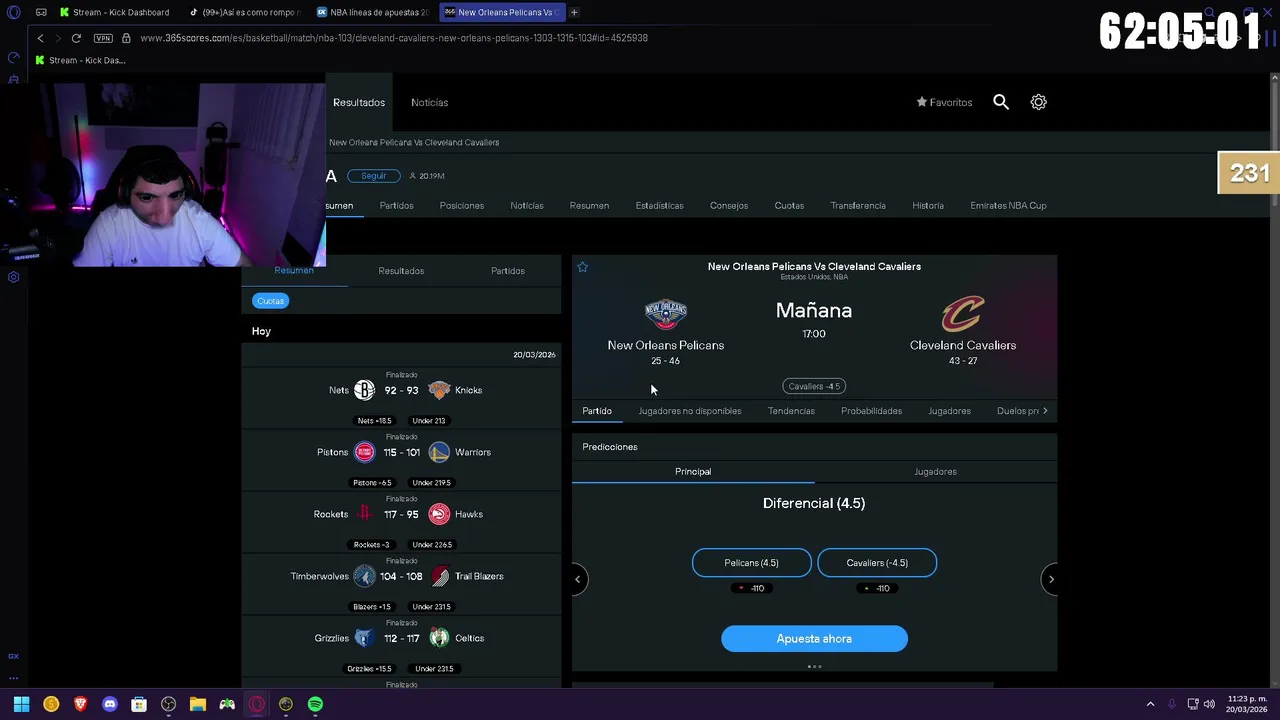Click the Apuesta ahora button
Viewport: 1280px width, 720px height.
coord(814,639)
